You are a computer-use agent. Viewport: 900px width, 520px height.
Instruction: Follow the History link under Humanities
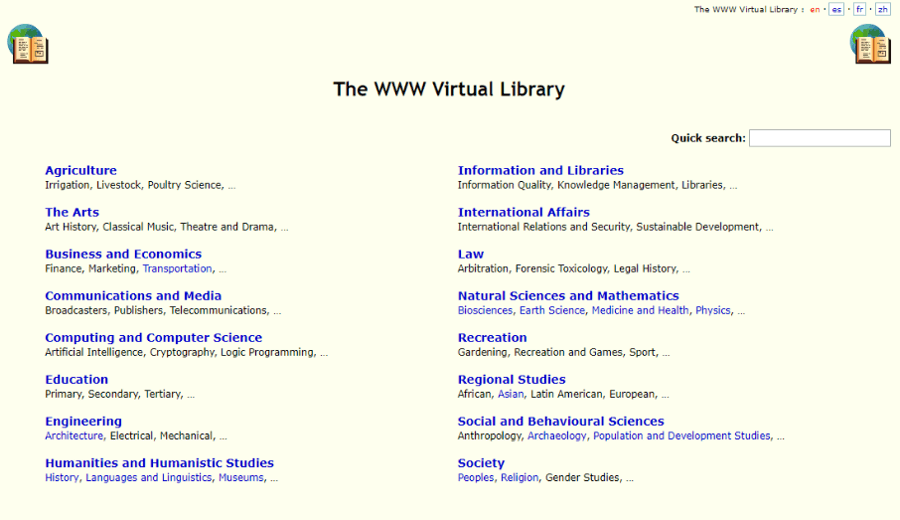point(61,478)
